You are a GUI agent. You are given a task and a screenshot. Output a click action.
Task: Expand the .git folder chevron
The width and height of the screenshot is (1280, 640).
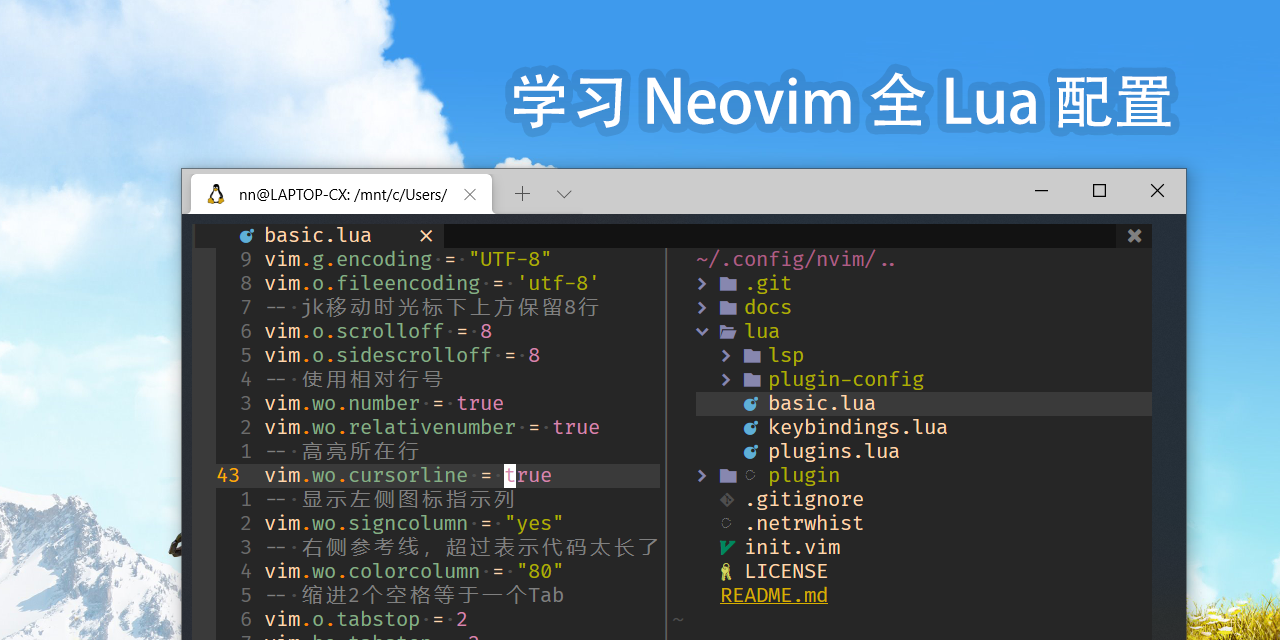(702, 284)
